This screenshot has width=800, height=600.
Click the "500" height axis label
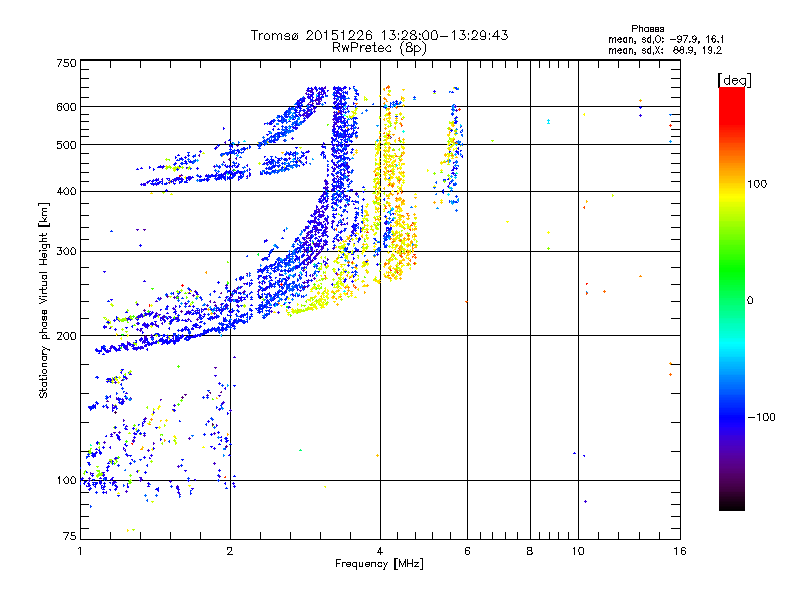(x=66, y=145)
